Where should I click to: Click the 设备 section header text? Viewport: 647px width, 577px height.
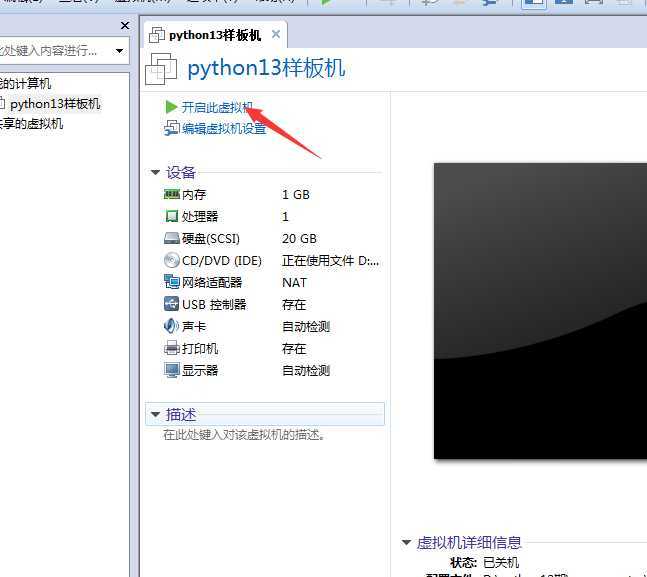(180, 172)
